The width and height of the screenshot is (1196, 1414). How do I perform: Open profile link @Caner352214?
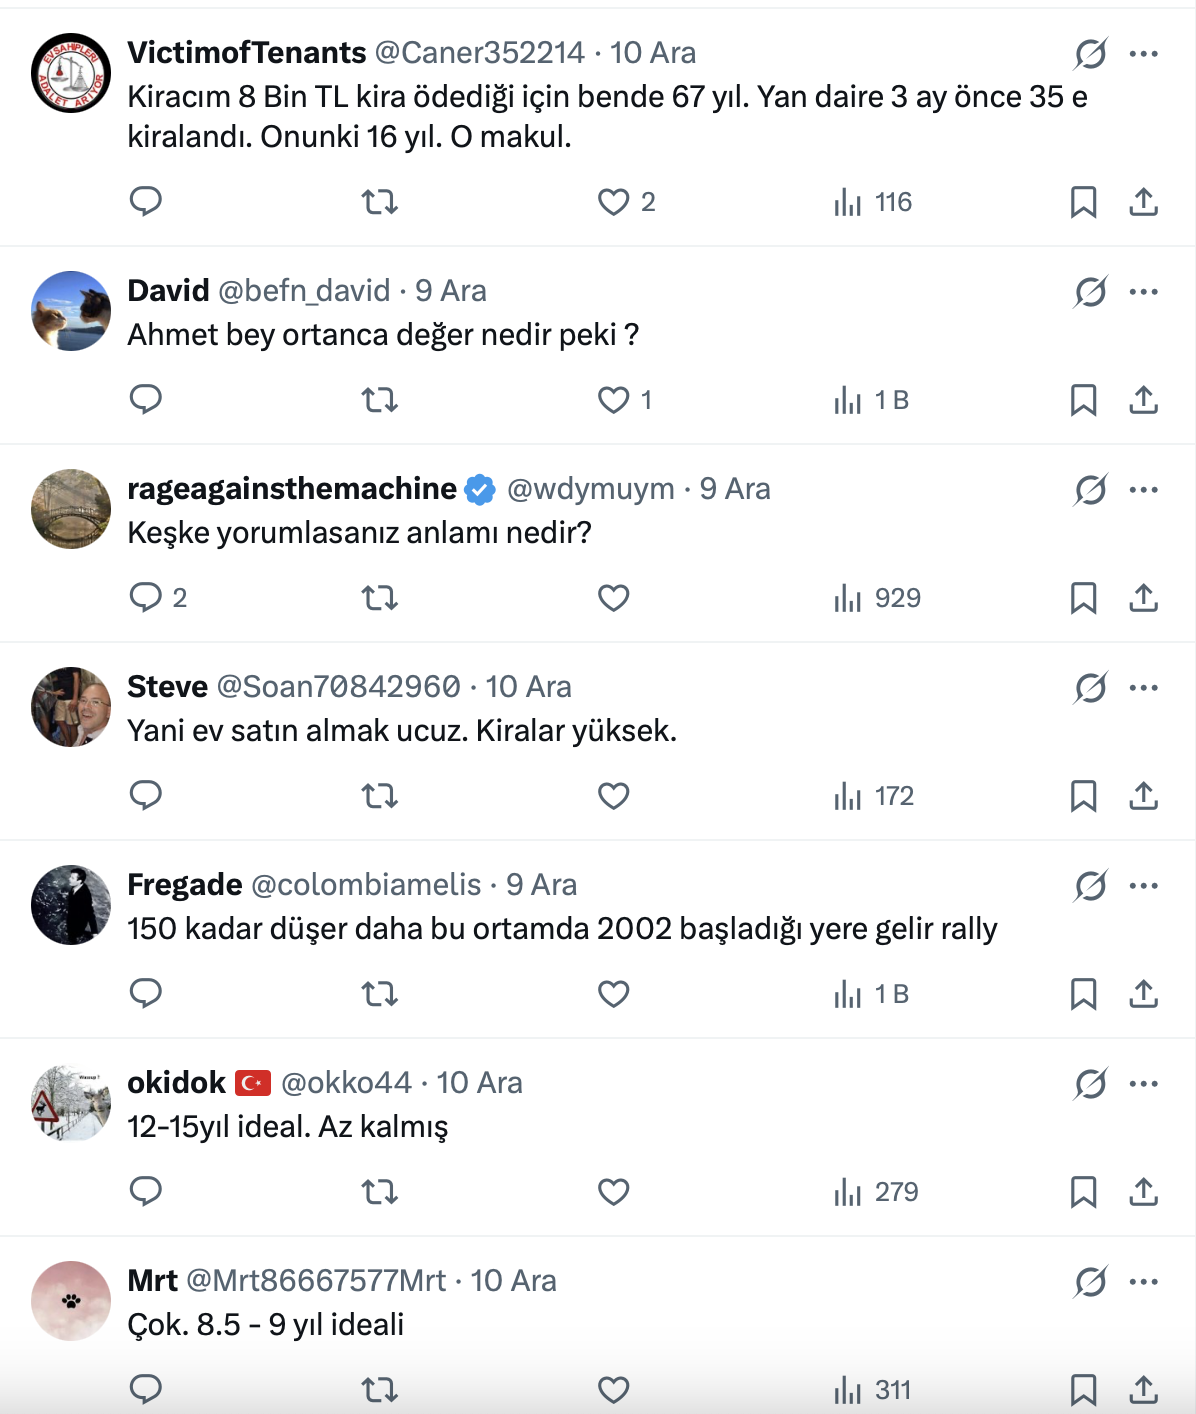pos(479,53)
